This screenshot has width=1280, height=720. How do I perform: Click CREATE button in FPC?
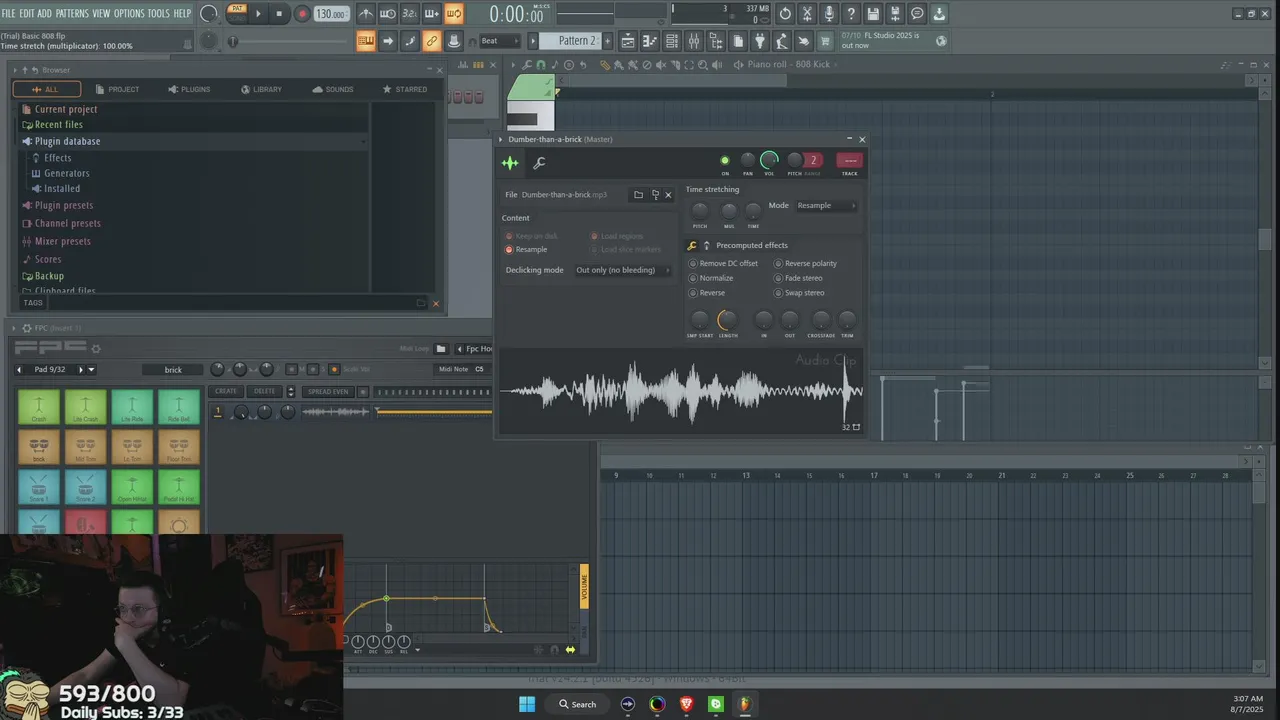point(226,391)
